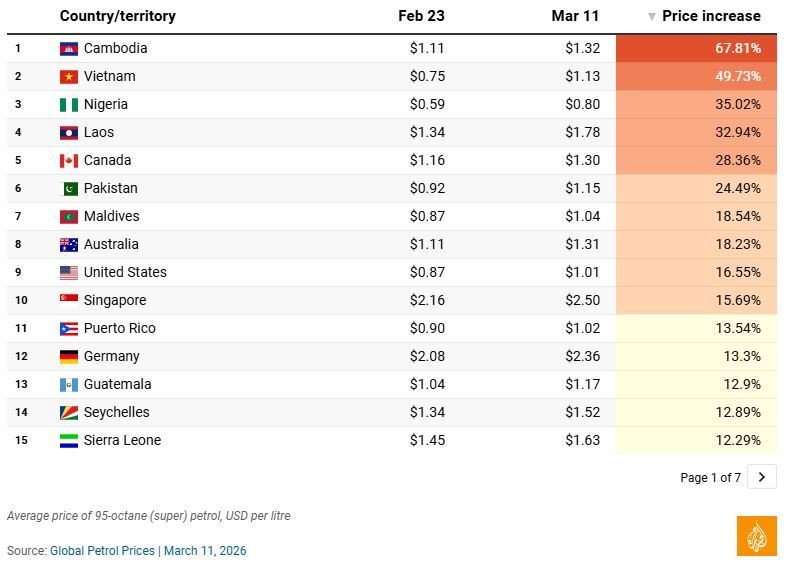Image resolution: width=790 pixels, height=569 pixels.
Task: Click the Cambodia flag icon
Action: pos(68,49)
